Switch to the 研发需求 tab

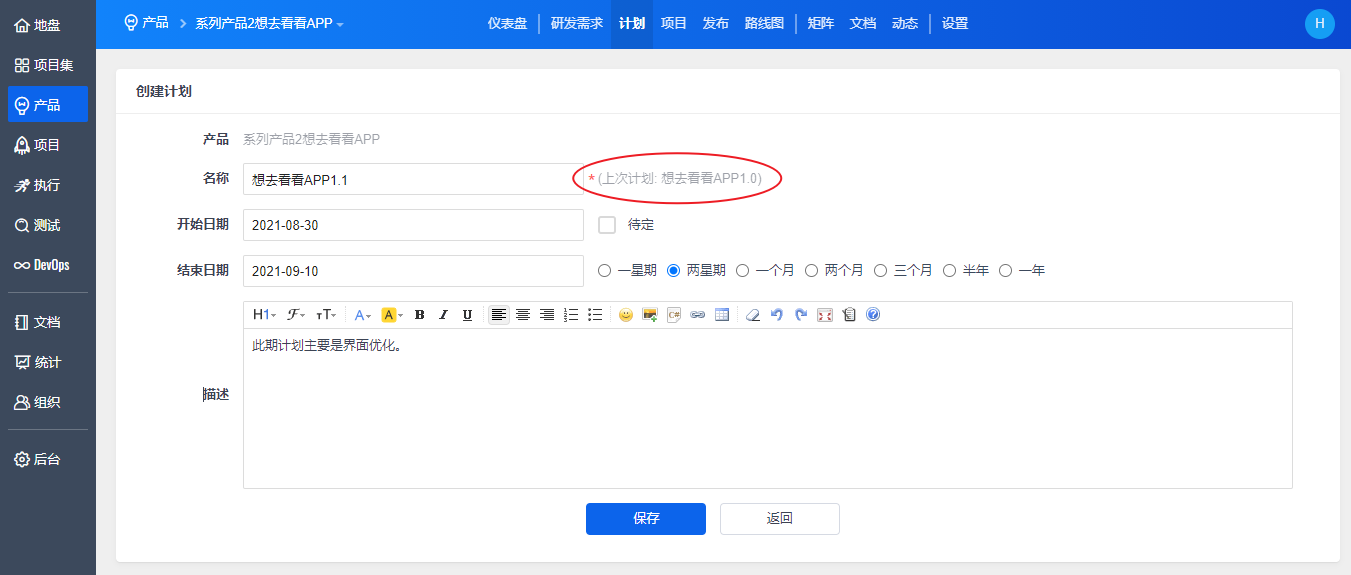(x=576, y=23)
